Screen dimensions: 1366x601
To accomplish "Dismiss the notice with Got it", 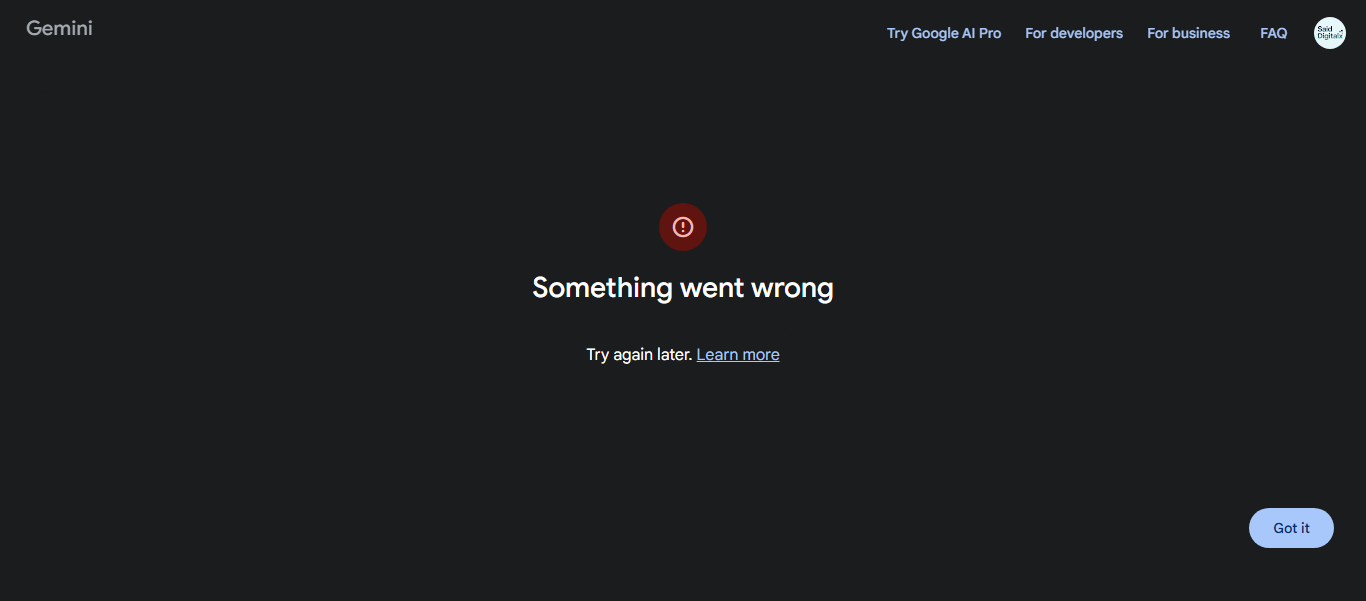I will (1291, 528).
